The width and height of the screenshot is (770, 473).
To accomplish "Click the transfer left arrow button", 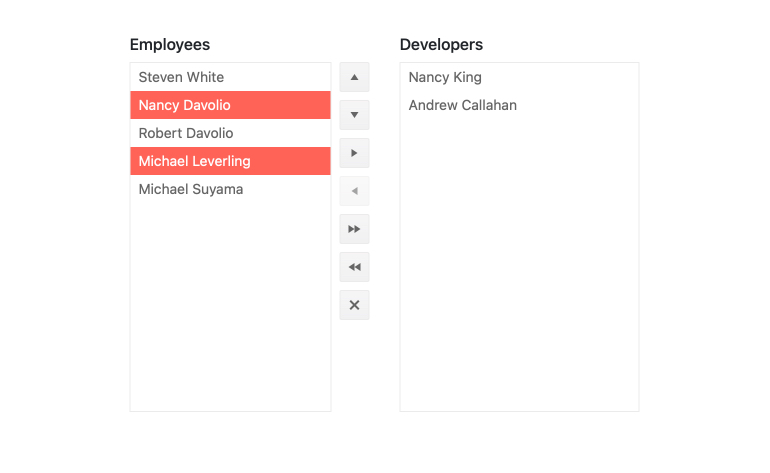I will coord(354,191).
